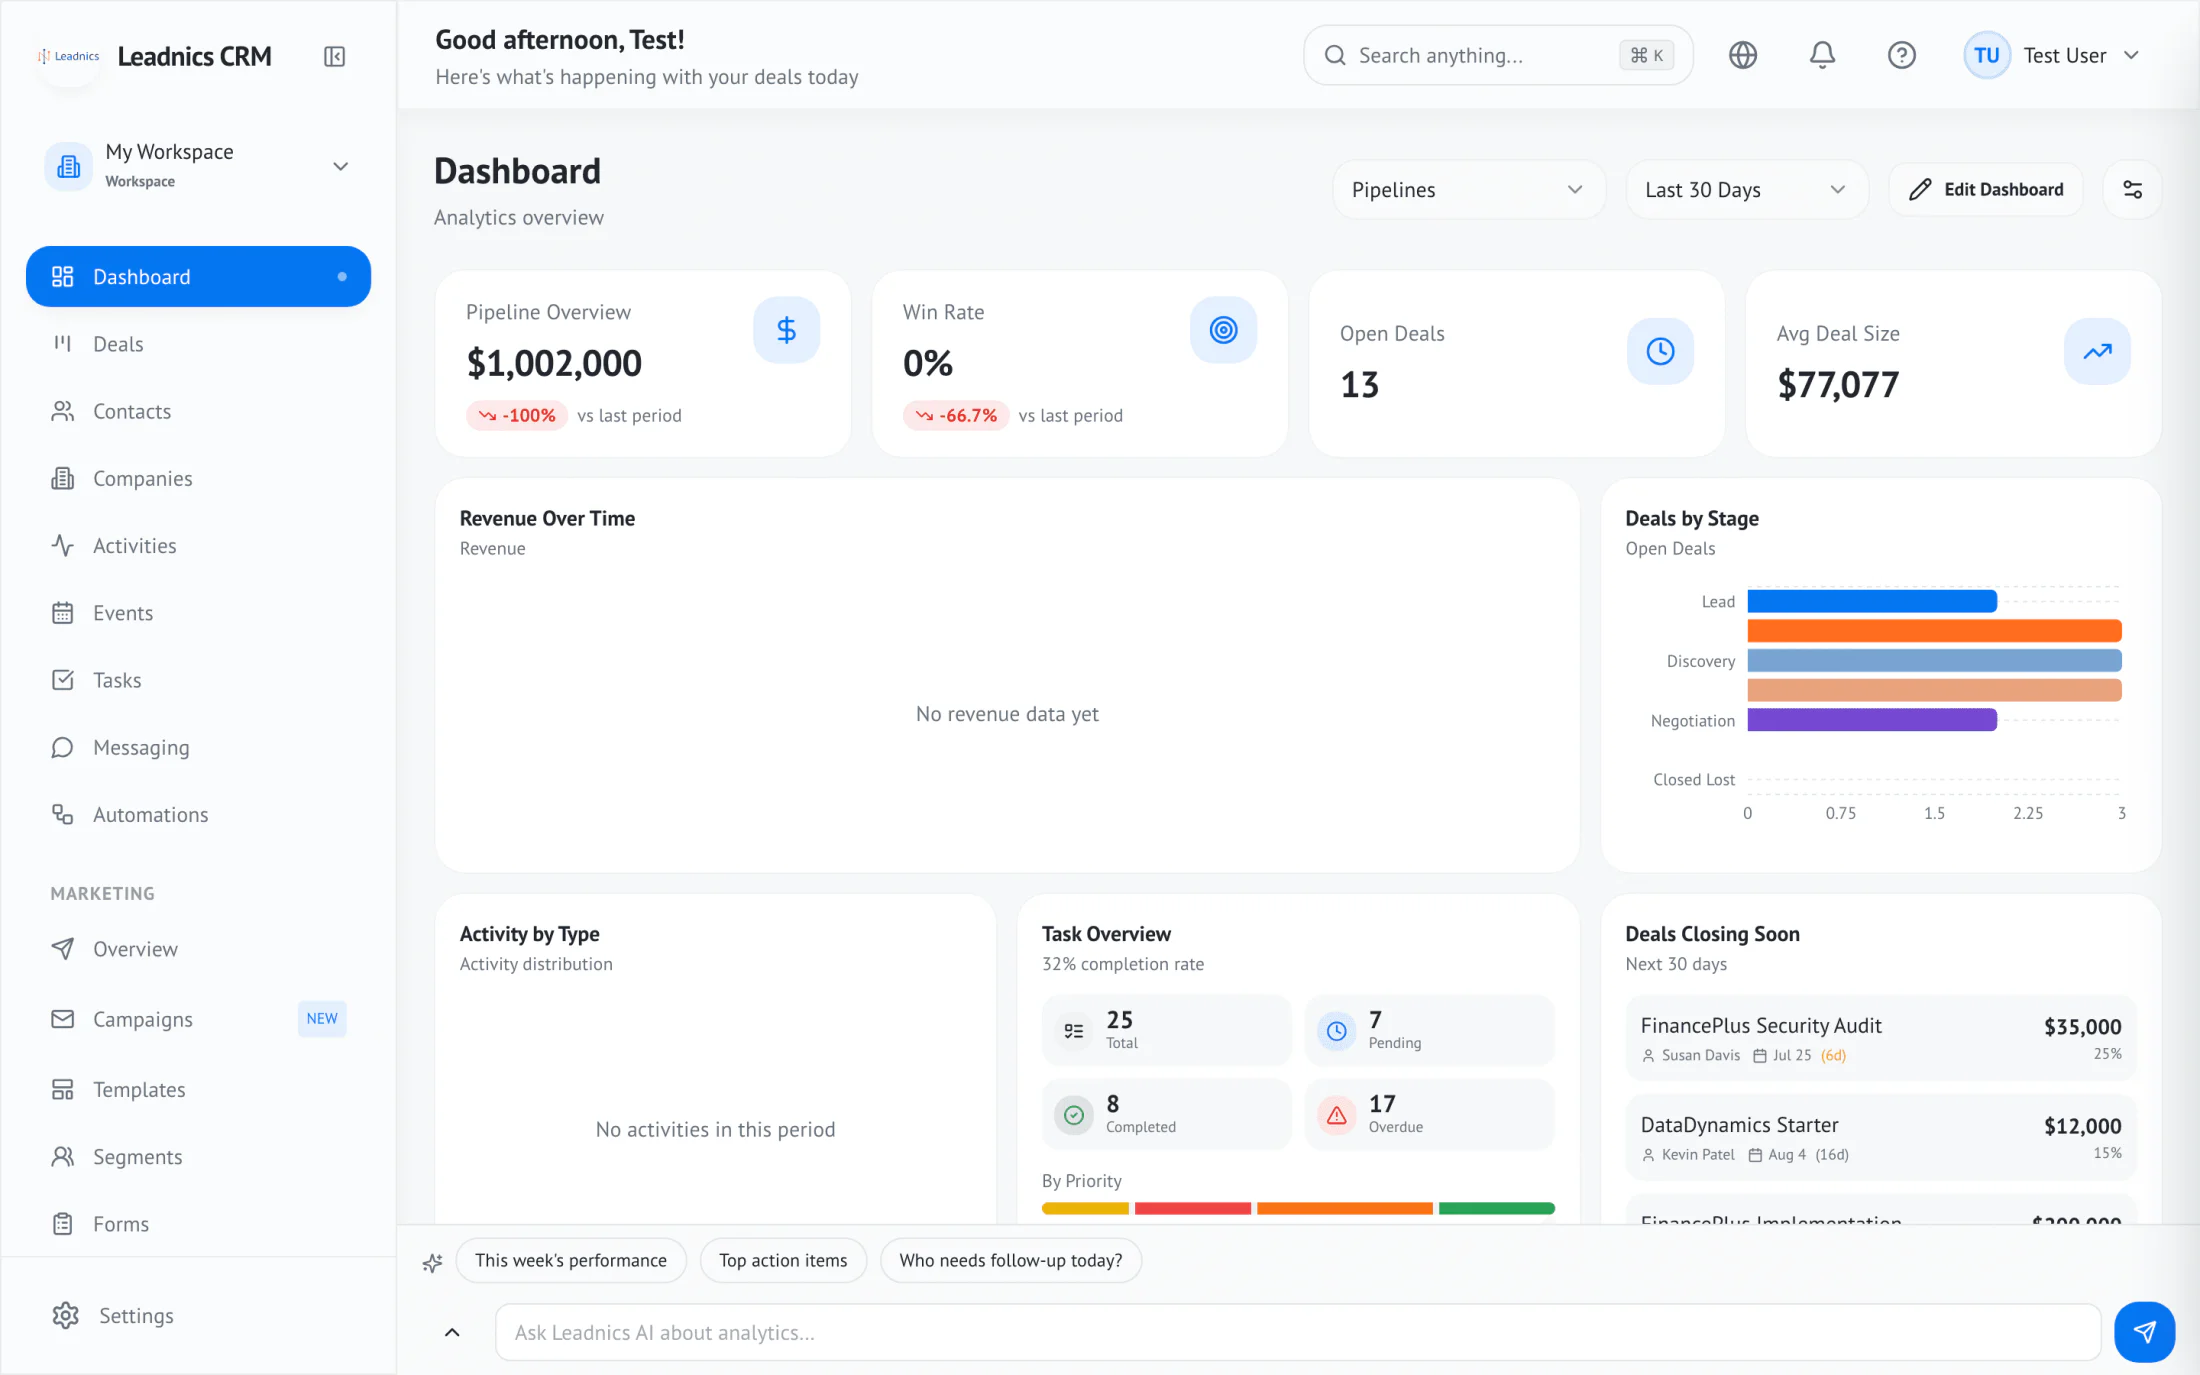This screenshot has height=1375, width=2200.
Task: Click the green priority bar segment
Action: click(x=1496, y=1209)
